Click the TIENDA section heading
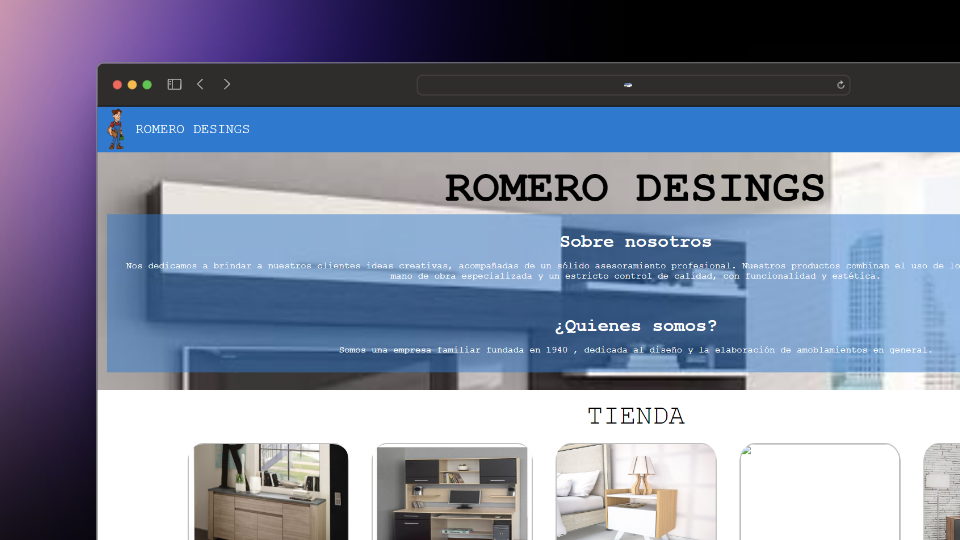The width and height of the screenshot is (960, 540). tap(635, 416)
